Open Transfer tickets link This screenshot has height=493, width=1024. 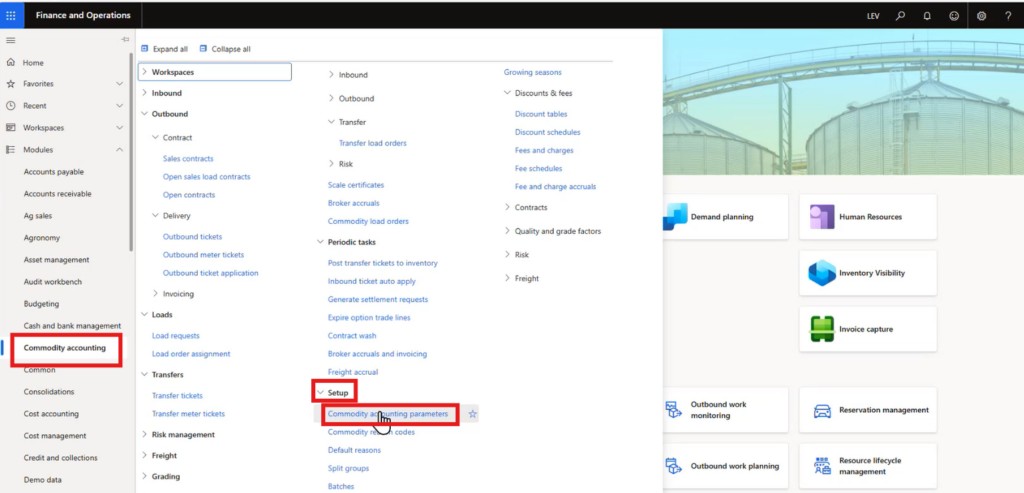pos(177,396)
